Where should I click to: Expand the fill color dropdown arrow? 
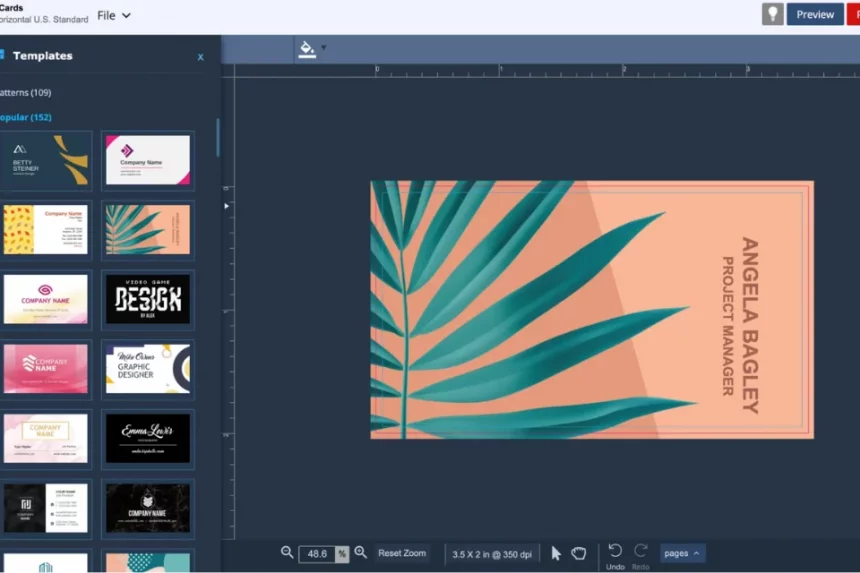(324, 48)
